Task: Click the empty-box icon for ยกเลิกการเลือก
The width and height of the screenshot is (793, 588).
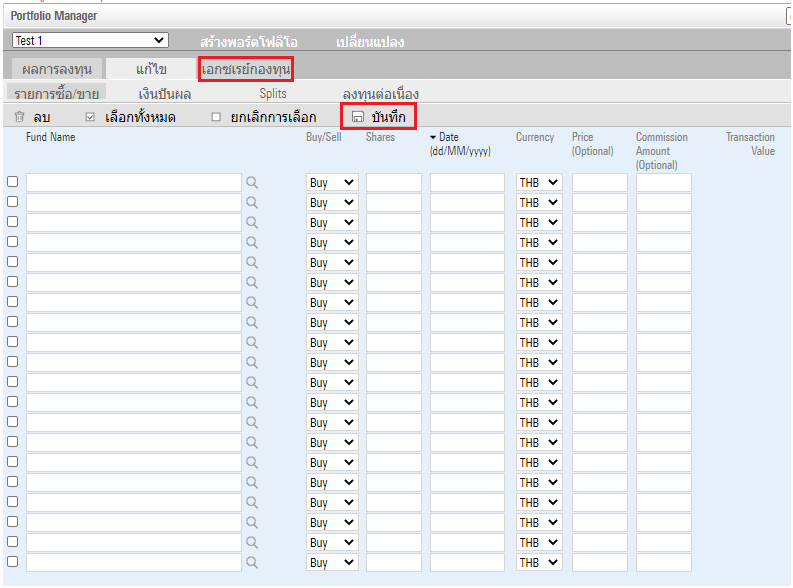Action: 216,117
